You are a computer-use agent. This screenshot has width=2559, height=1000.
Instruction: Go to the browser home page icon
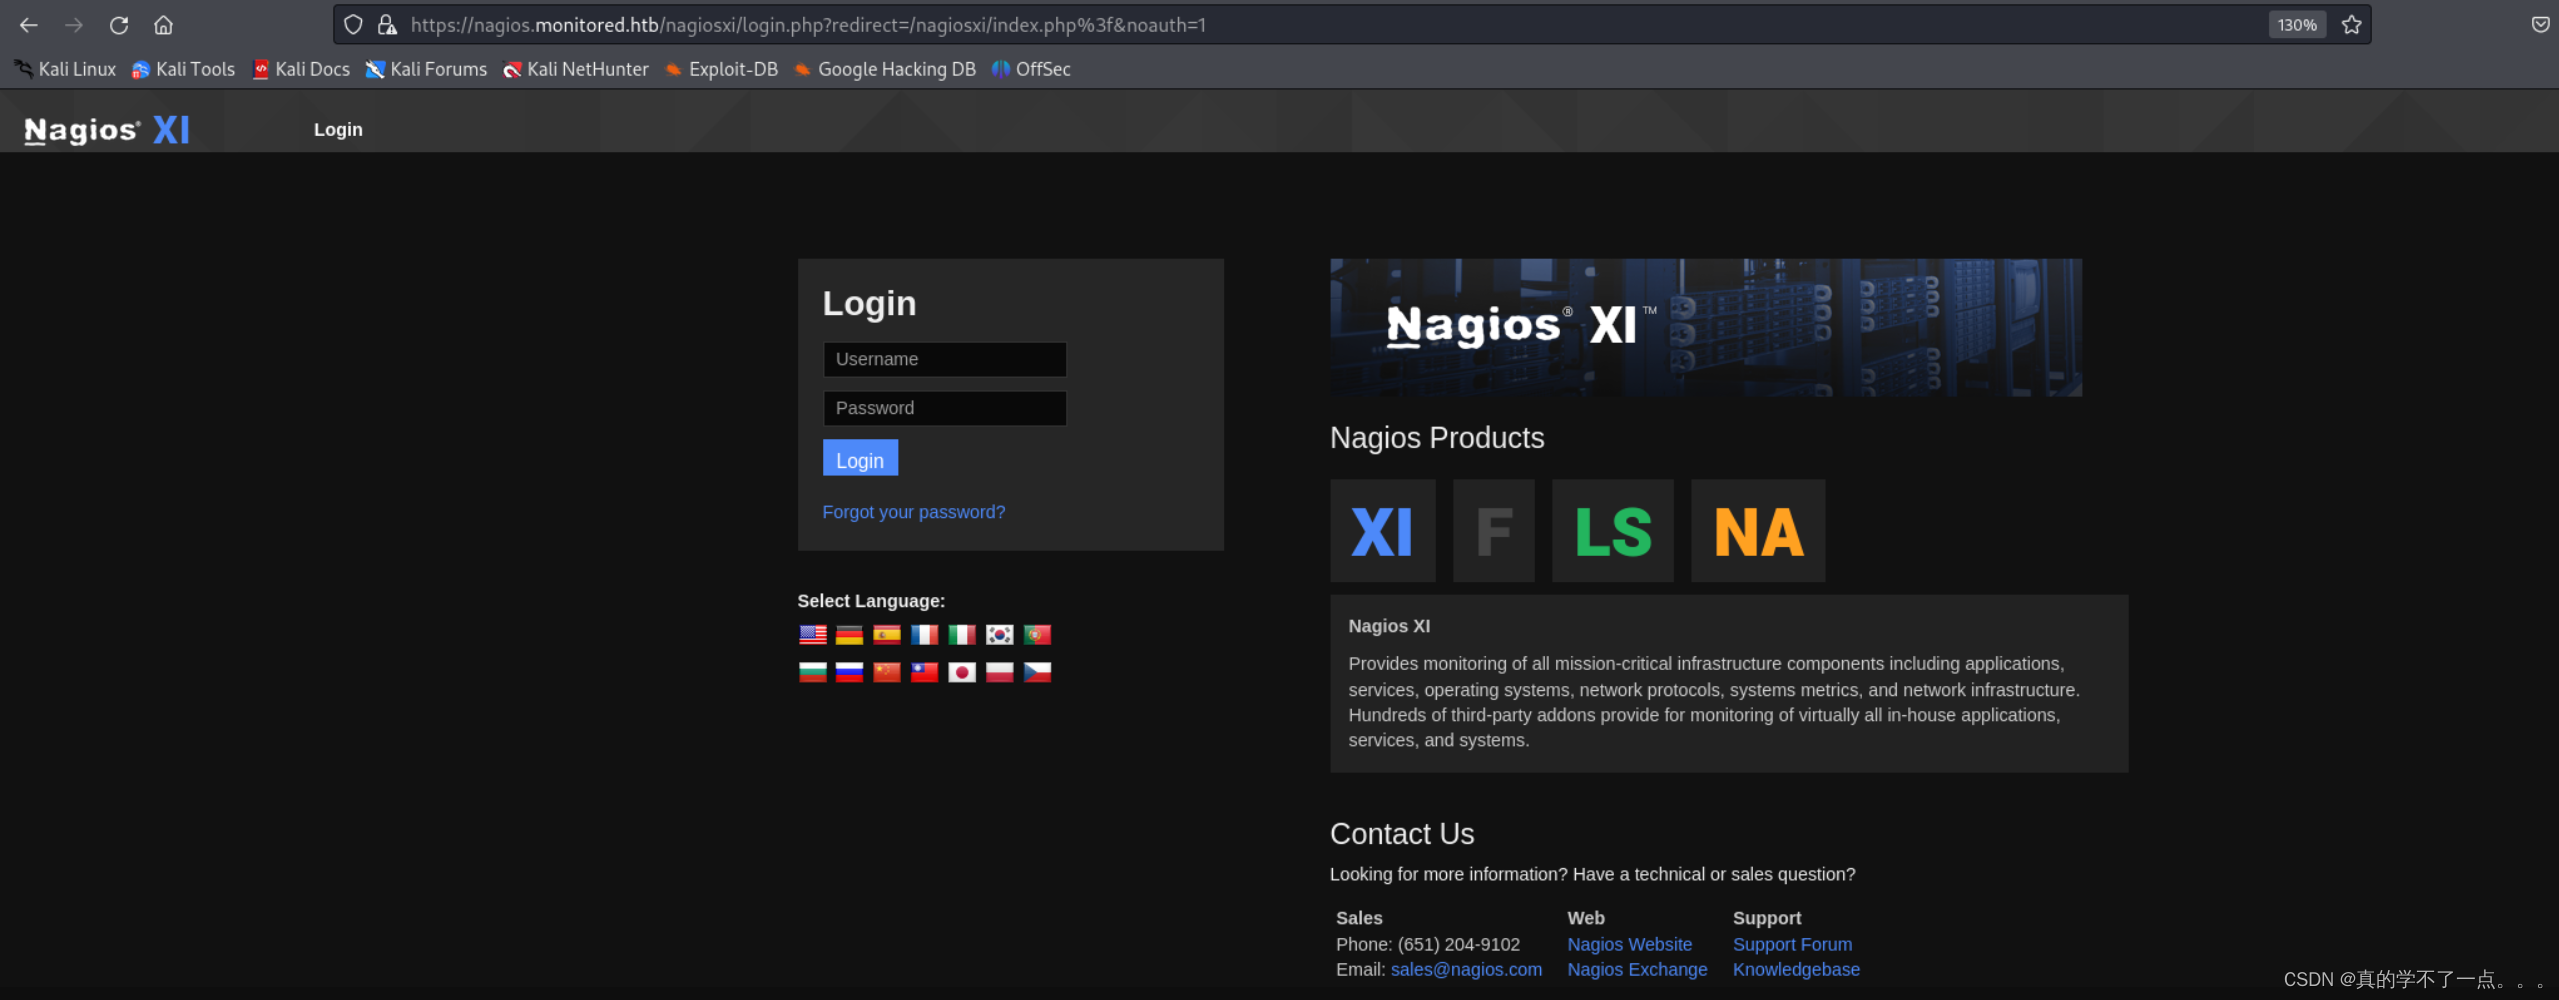click(x=164, y=25)
